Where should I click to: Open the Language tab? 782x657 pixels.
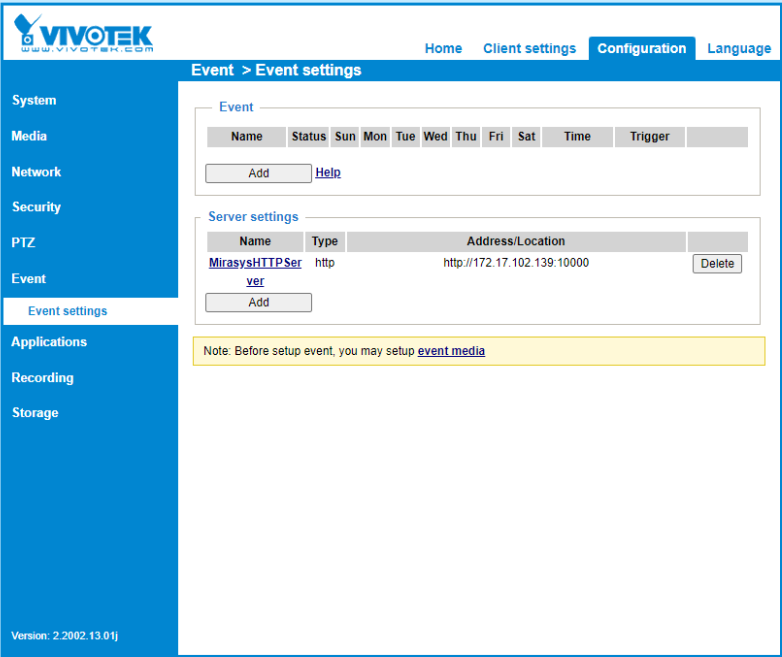pos(738,48)
